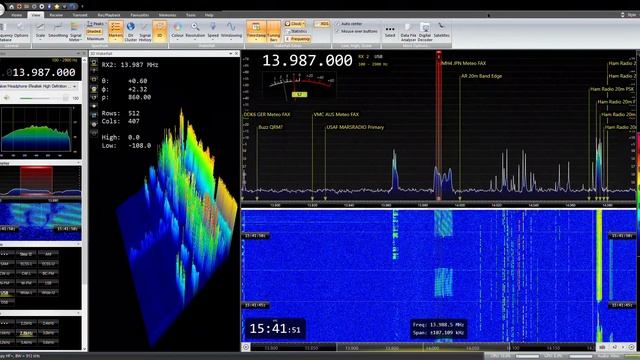Viewport: 640px width, 360px height.
Task: Switch to the Rec/Playback ribbon tab
Action: click(x=109, y=15)
